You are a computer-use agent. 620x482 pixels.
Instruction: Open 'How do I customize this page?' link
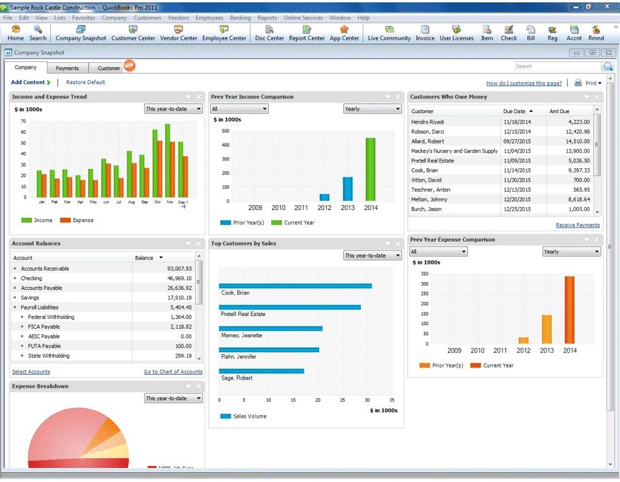pyautogui.click(x=524, y=83)
